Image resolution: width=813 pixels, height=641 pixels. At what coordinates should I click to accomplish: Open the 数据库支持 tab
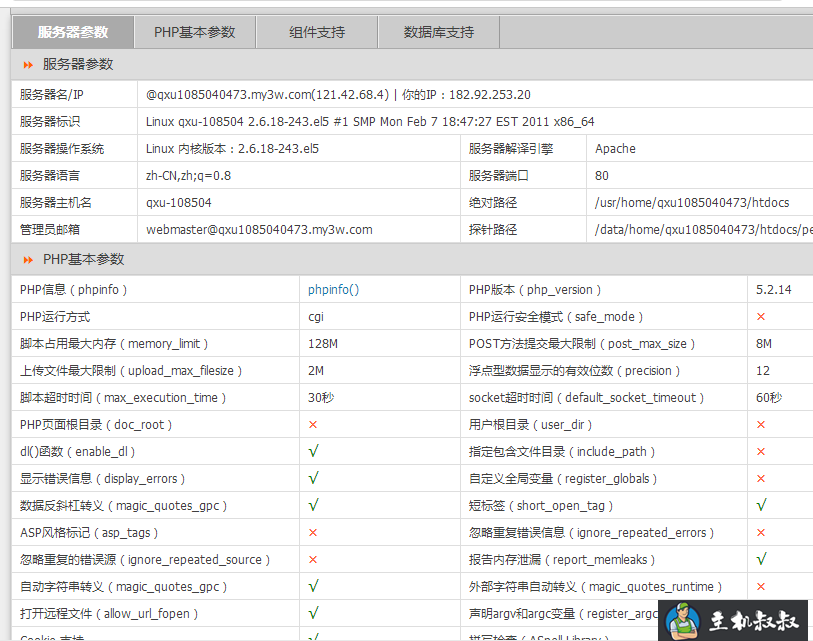tap(439, 32)
